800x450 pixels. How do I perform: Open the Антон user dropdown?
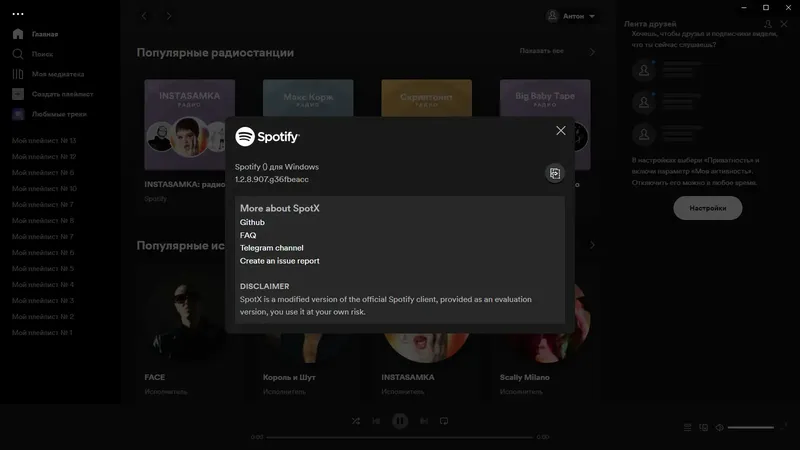tap(570, 16)
